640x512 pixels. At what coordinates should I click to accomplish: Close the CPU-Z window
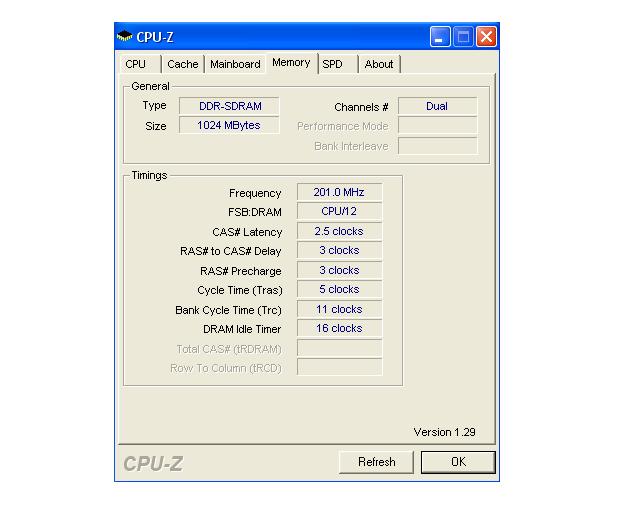(x=487, y=37)
